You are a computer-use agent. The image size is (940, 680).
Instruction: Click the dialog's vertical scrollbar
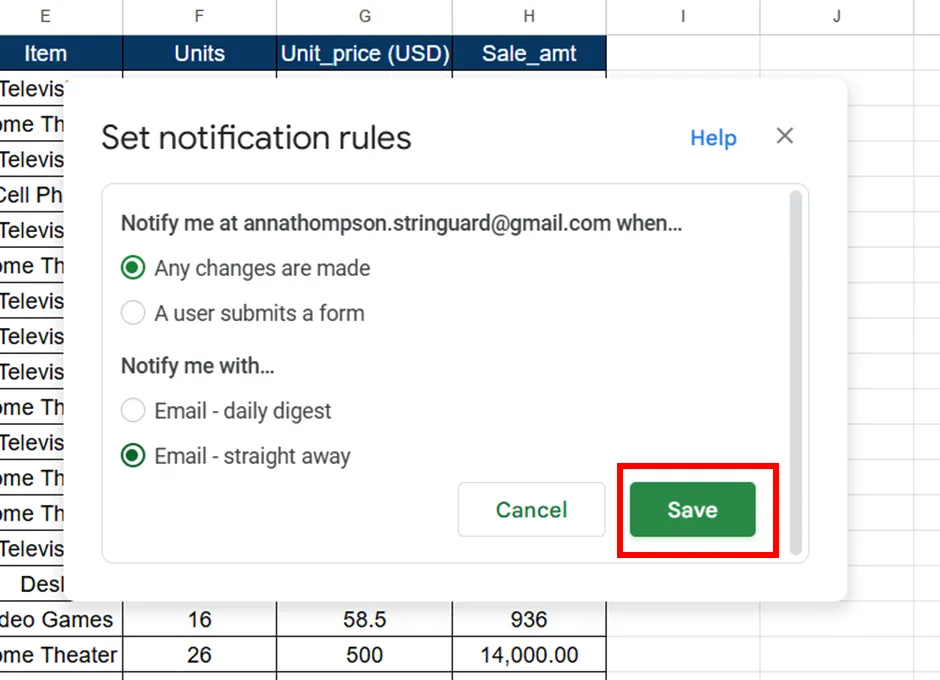click(x=796, y=372)
